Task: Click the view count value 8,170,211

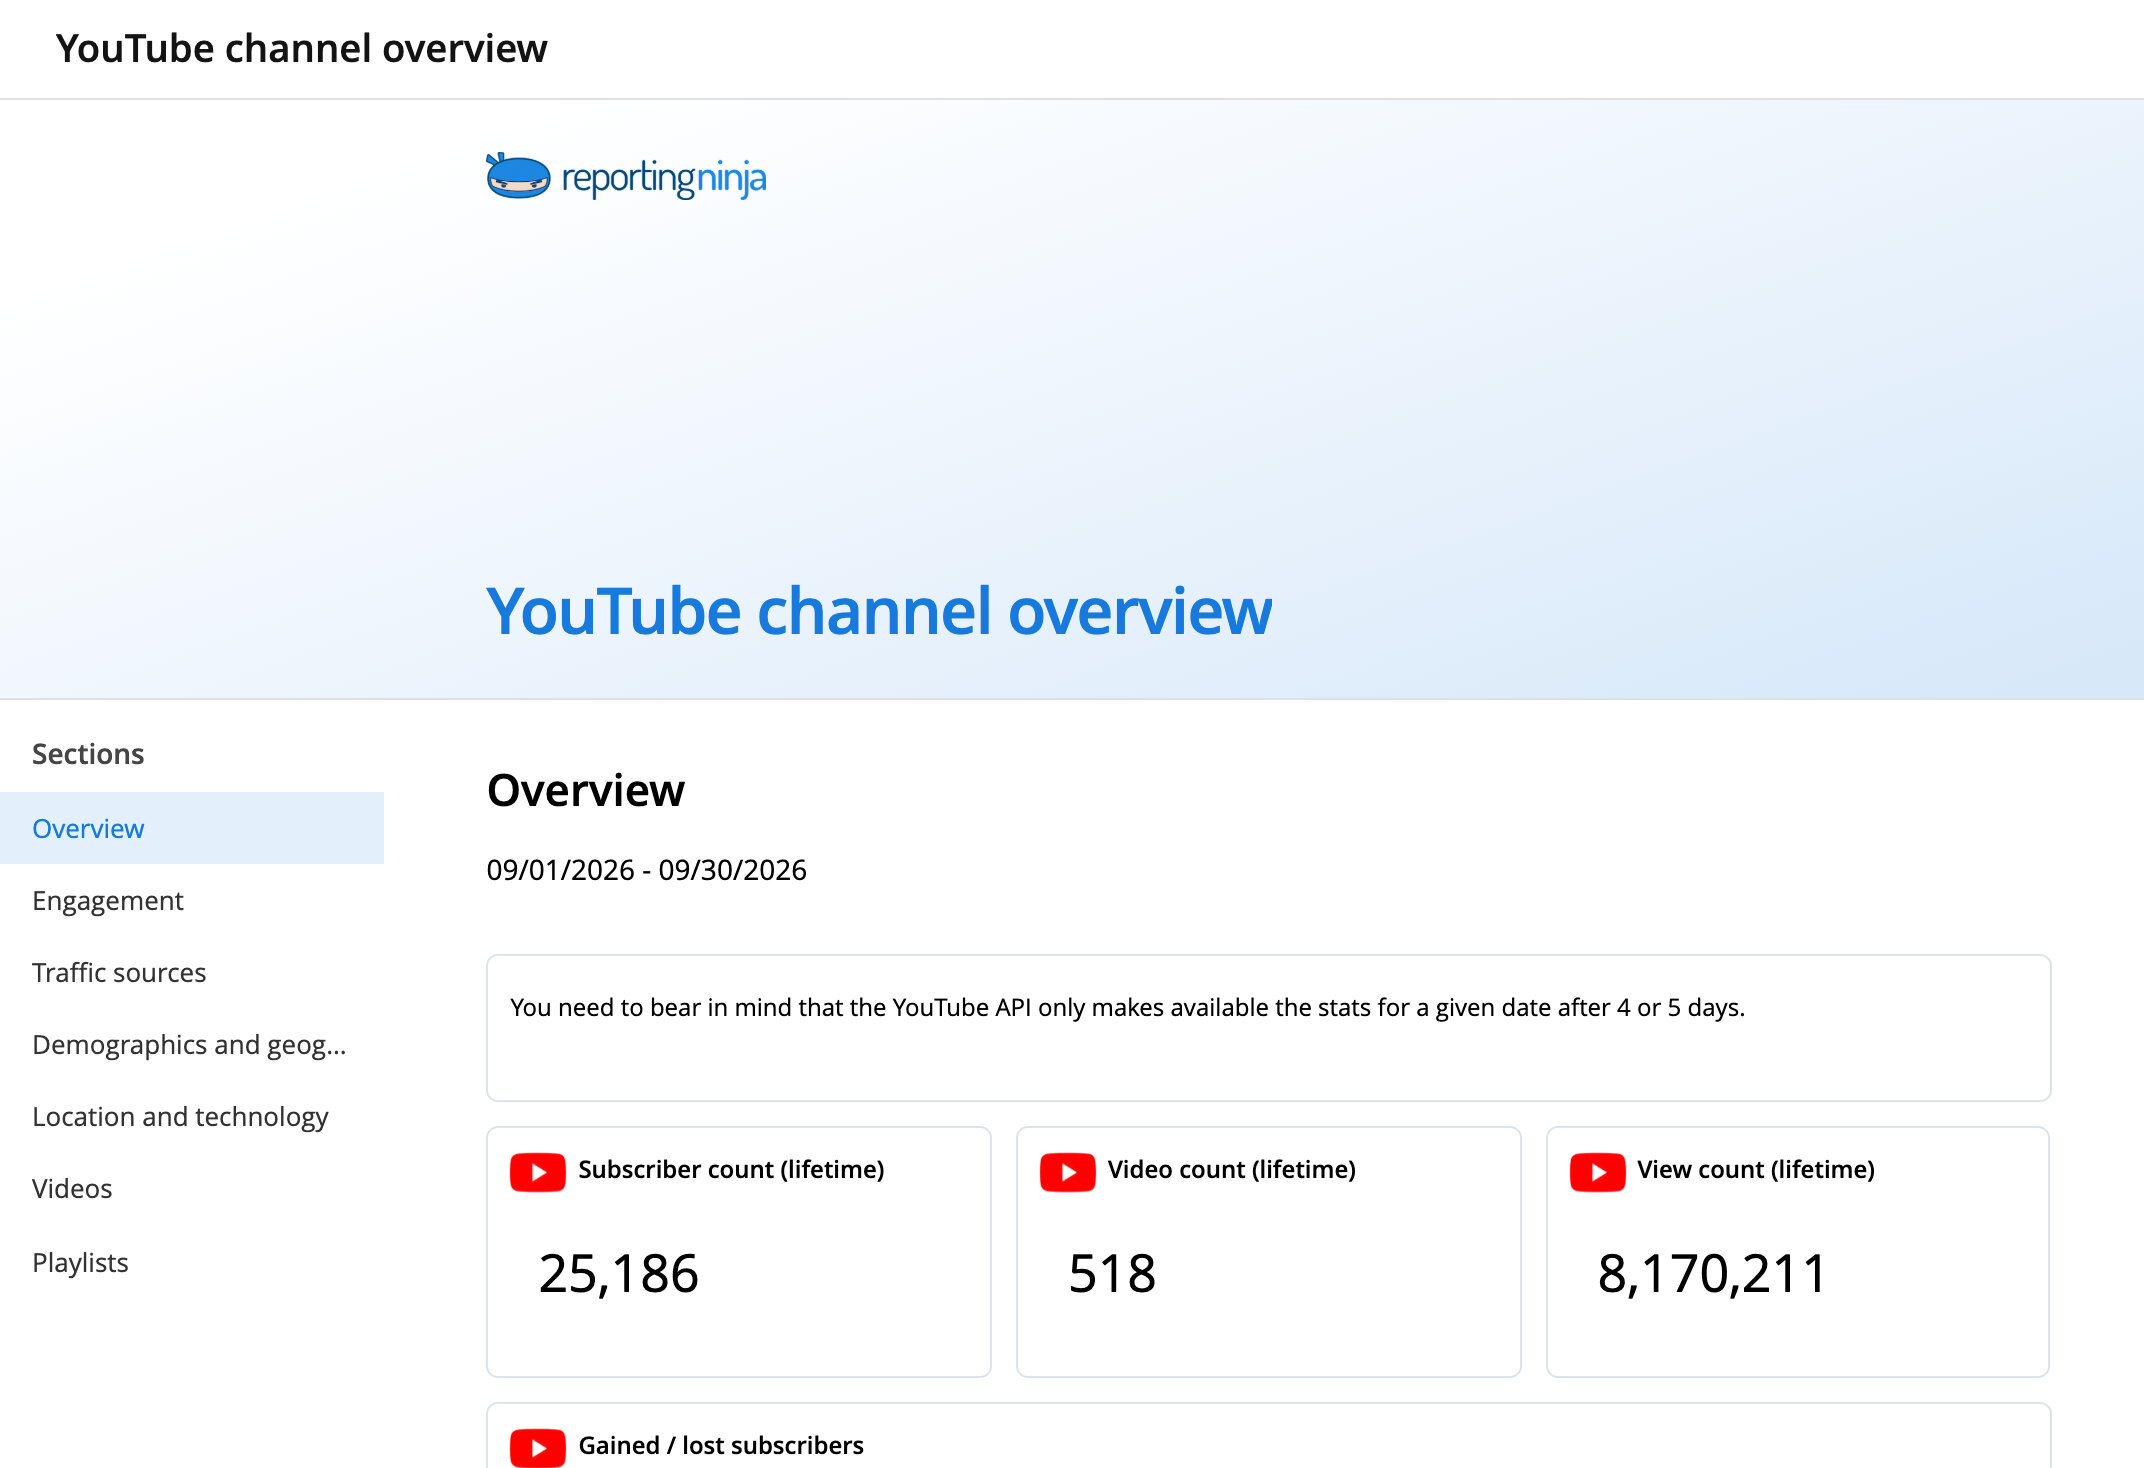Action: [x=1712, y=1274]
